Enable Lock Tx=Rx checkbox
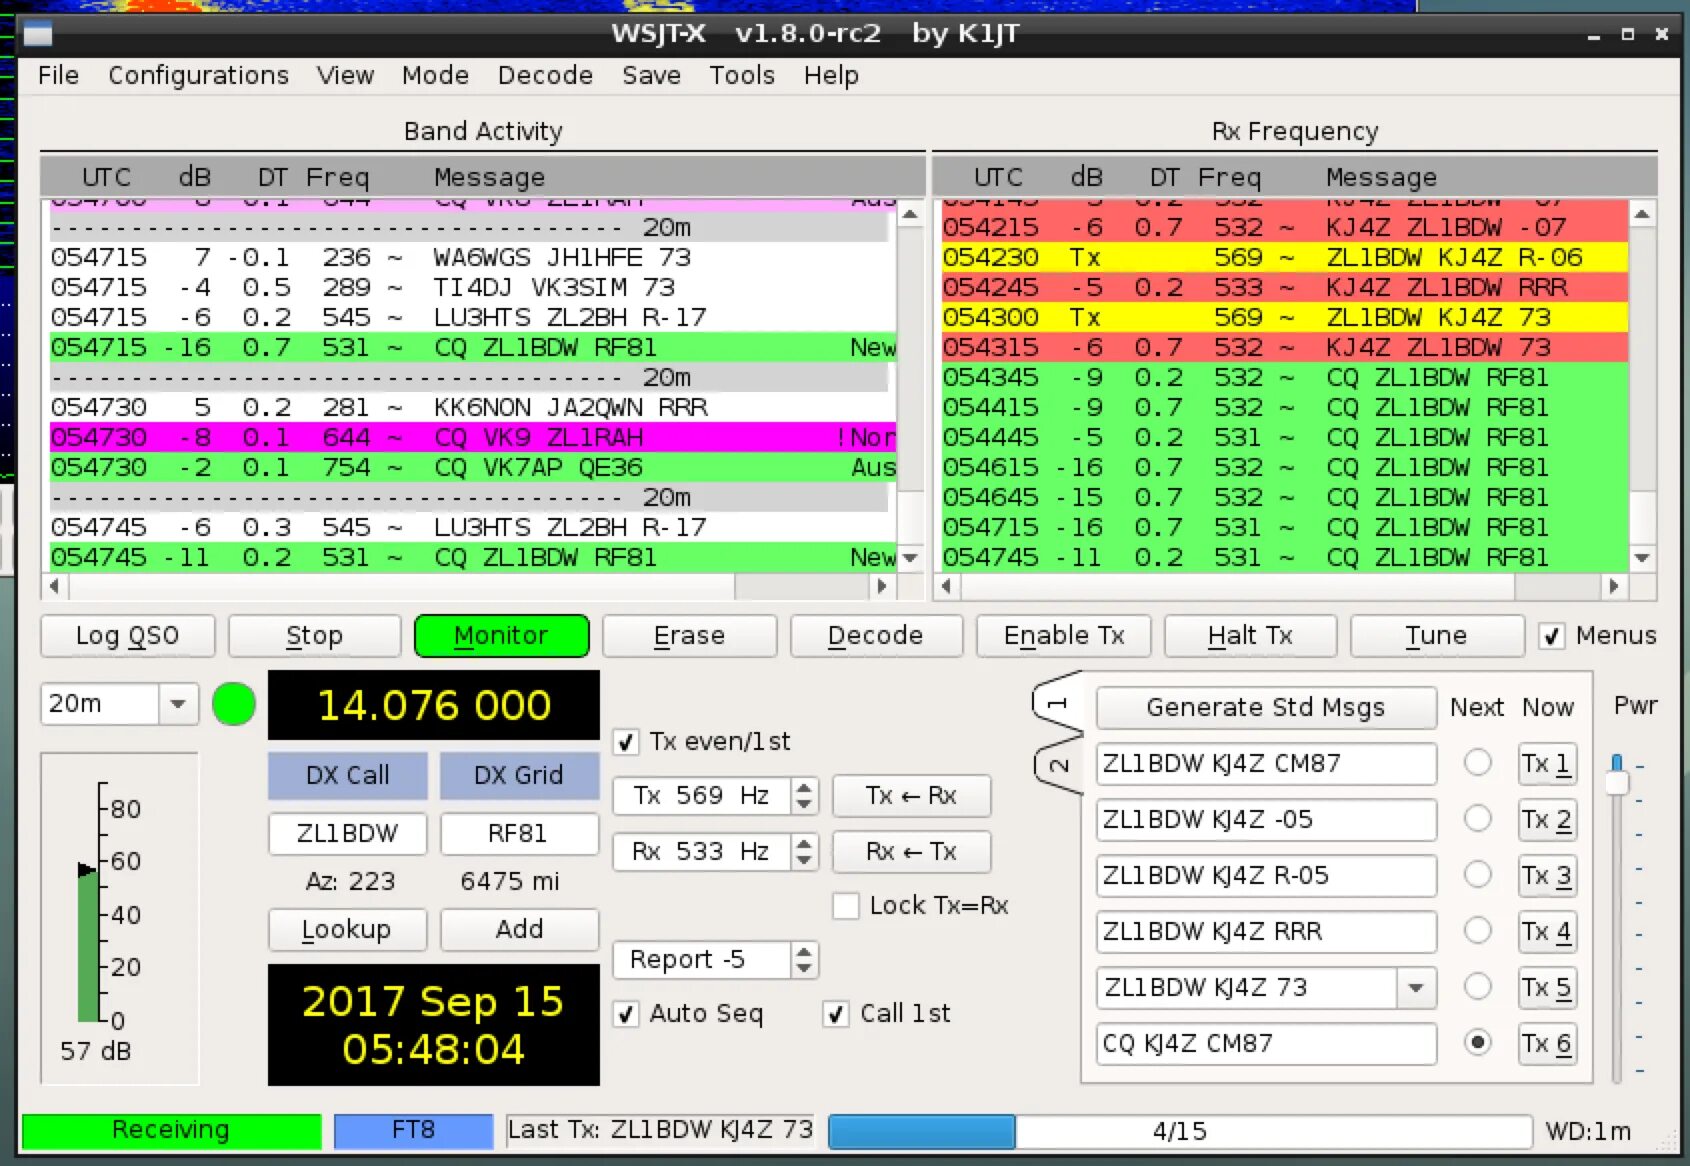 846,906
